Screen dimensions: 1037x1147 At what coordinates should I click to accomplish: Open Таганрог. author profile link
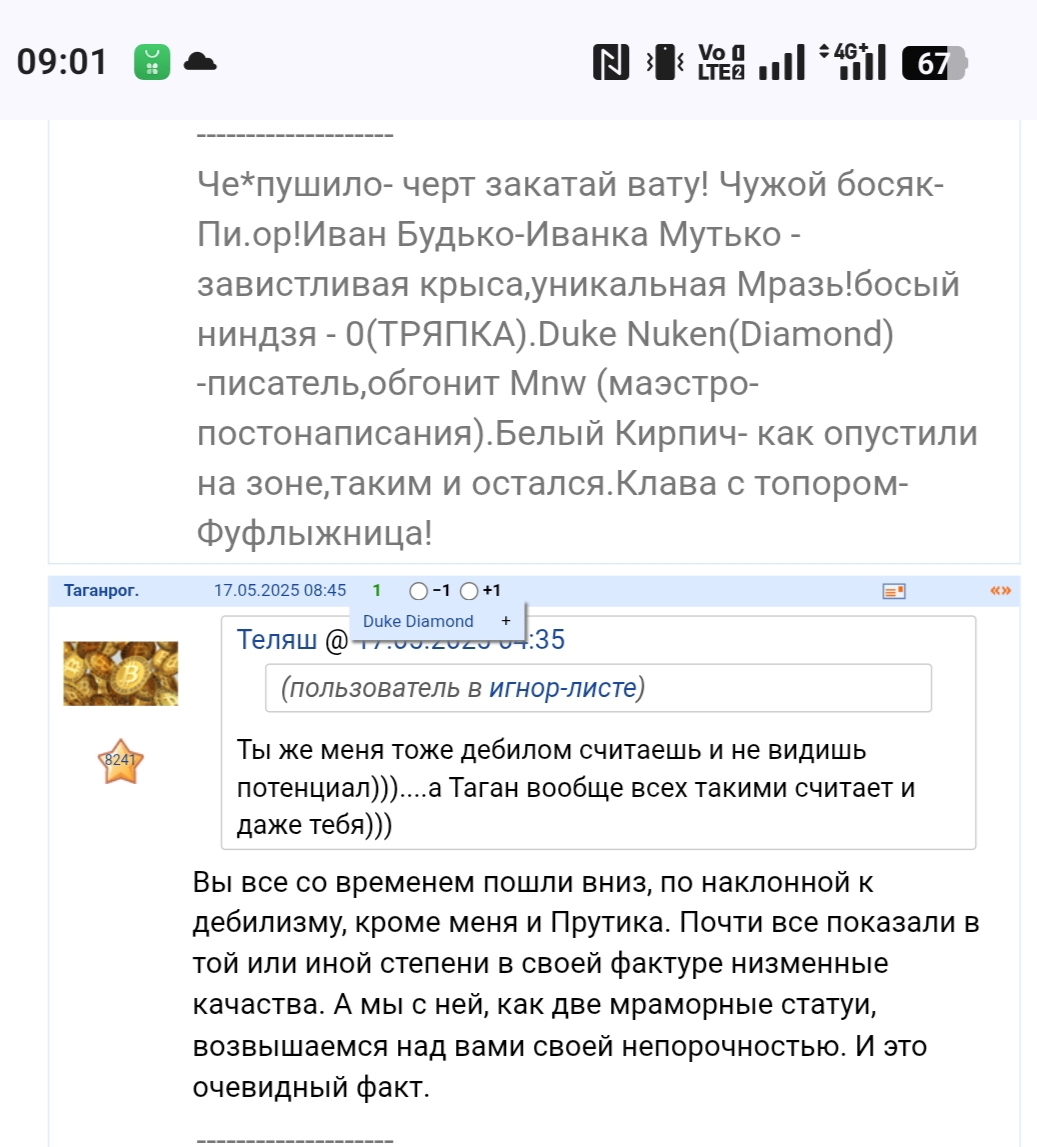pyautogui.click(x=101, y=591)
